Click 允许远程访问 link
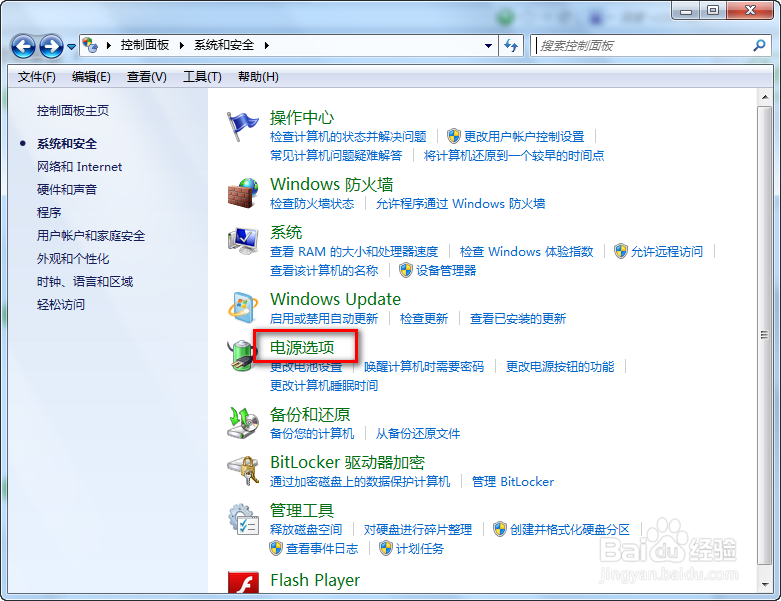The width and height of the screenshot is (781, 601). tap(667, 251)
